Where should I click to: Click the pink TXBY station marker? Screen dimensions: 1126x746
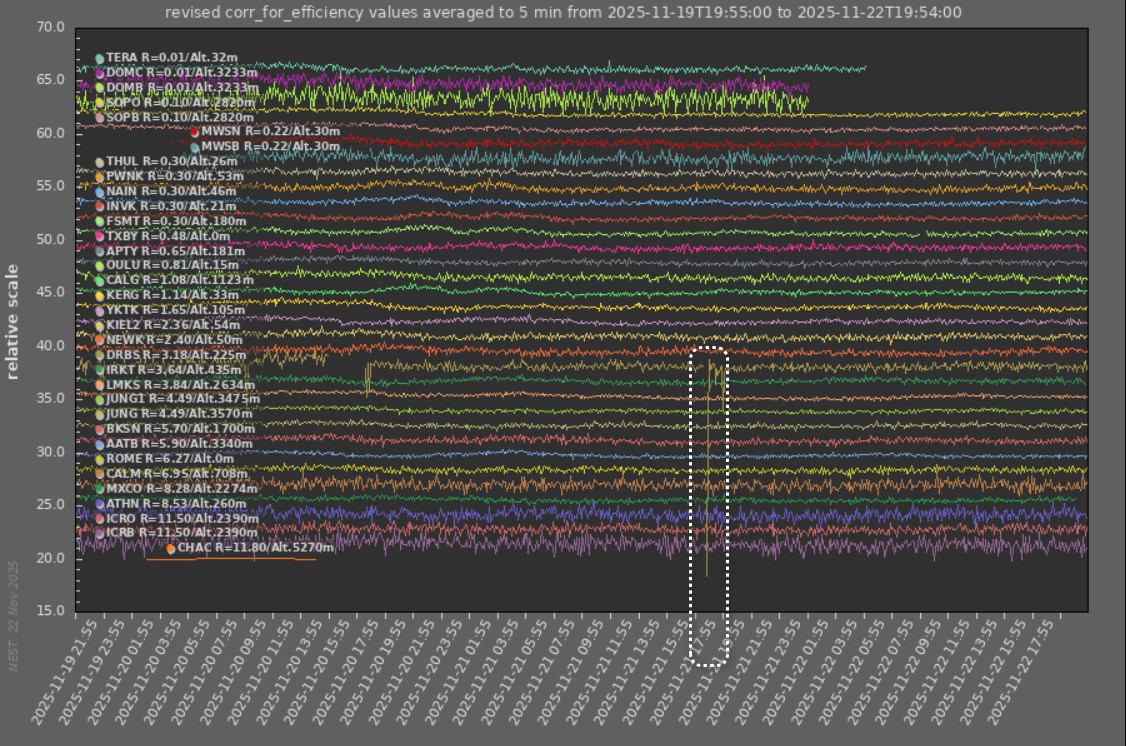[x=99, y=236]
